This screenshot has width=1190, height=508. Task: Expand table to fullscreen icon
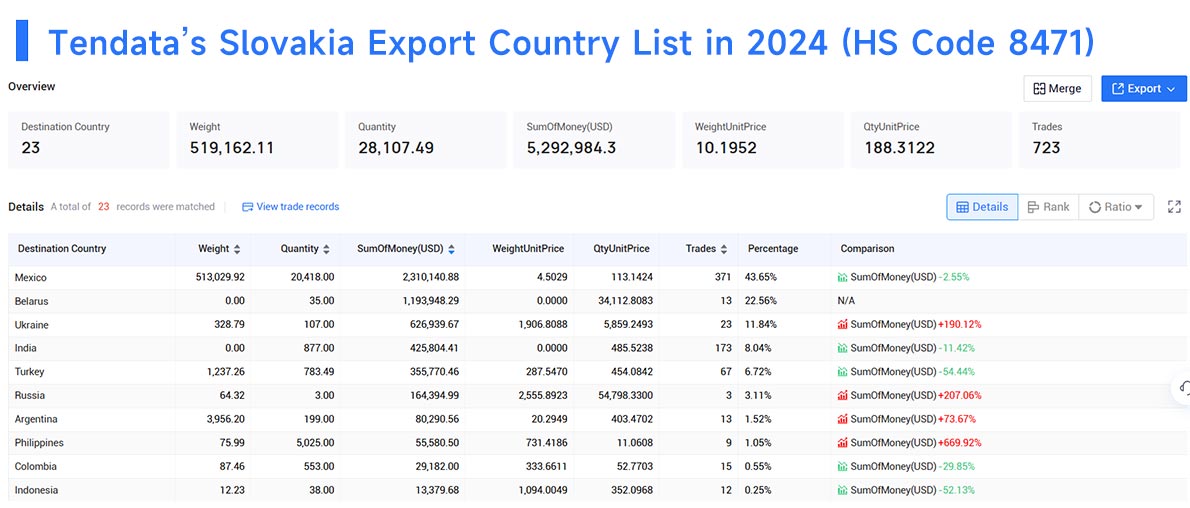(1174, 207)
